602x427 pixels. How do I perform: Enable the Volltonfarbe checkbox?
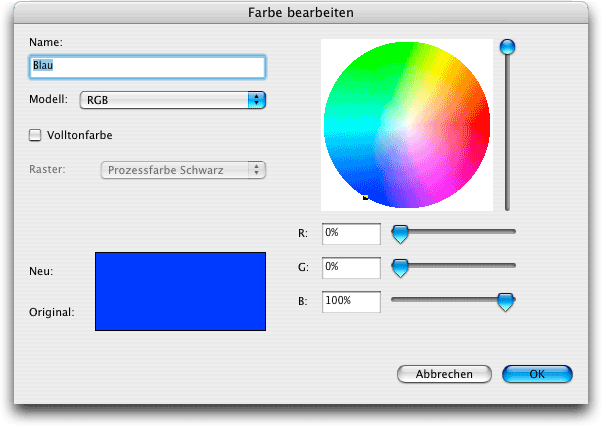pos(35,135)
